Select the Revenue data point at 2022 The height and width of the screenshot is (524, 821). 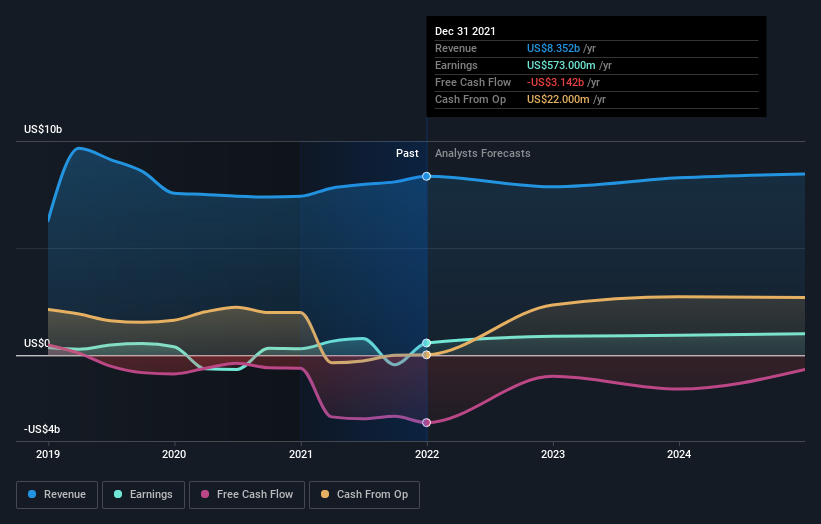[427, 176]
